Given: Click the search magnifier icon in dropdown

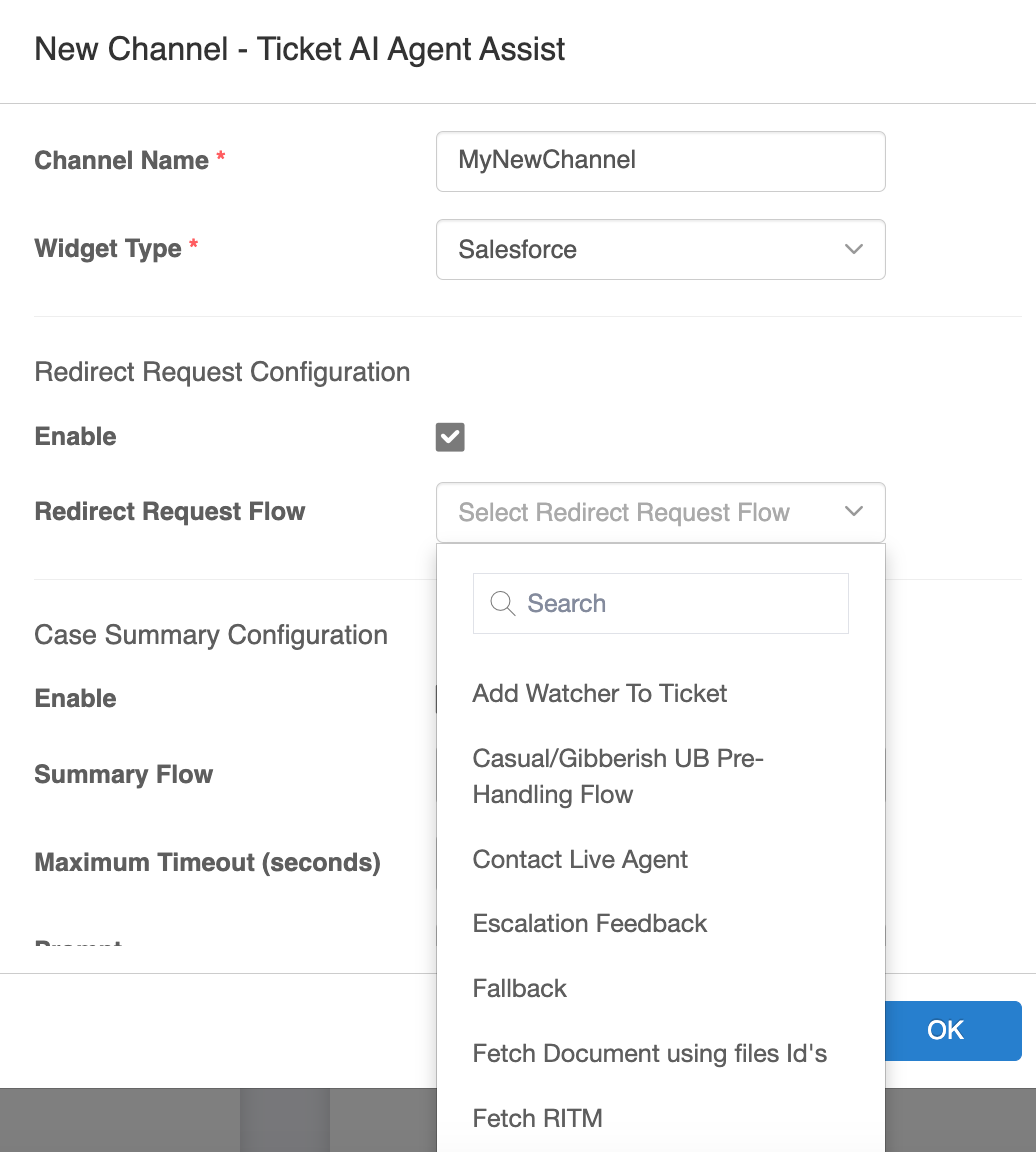Looking at the screenshot, I should click(x=502, y=603).
